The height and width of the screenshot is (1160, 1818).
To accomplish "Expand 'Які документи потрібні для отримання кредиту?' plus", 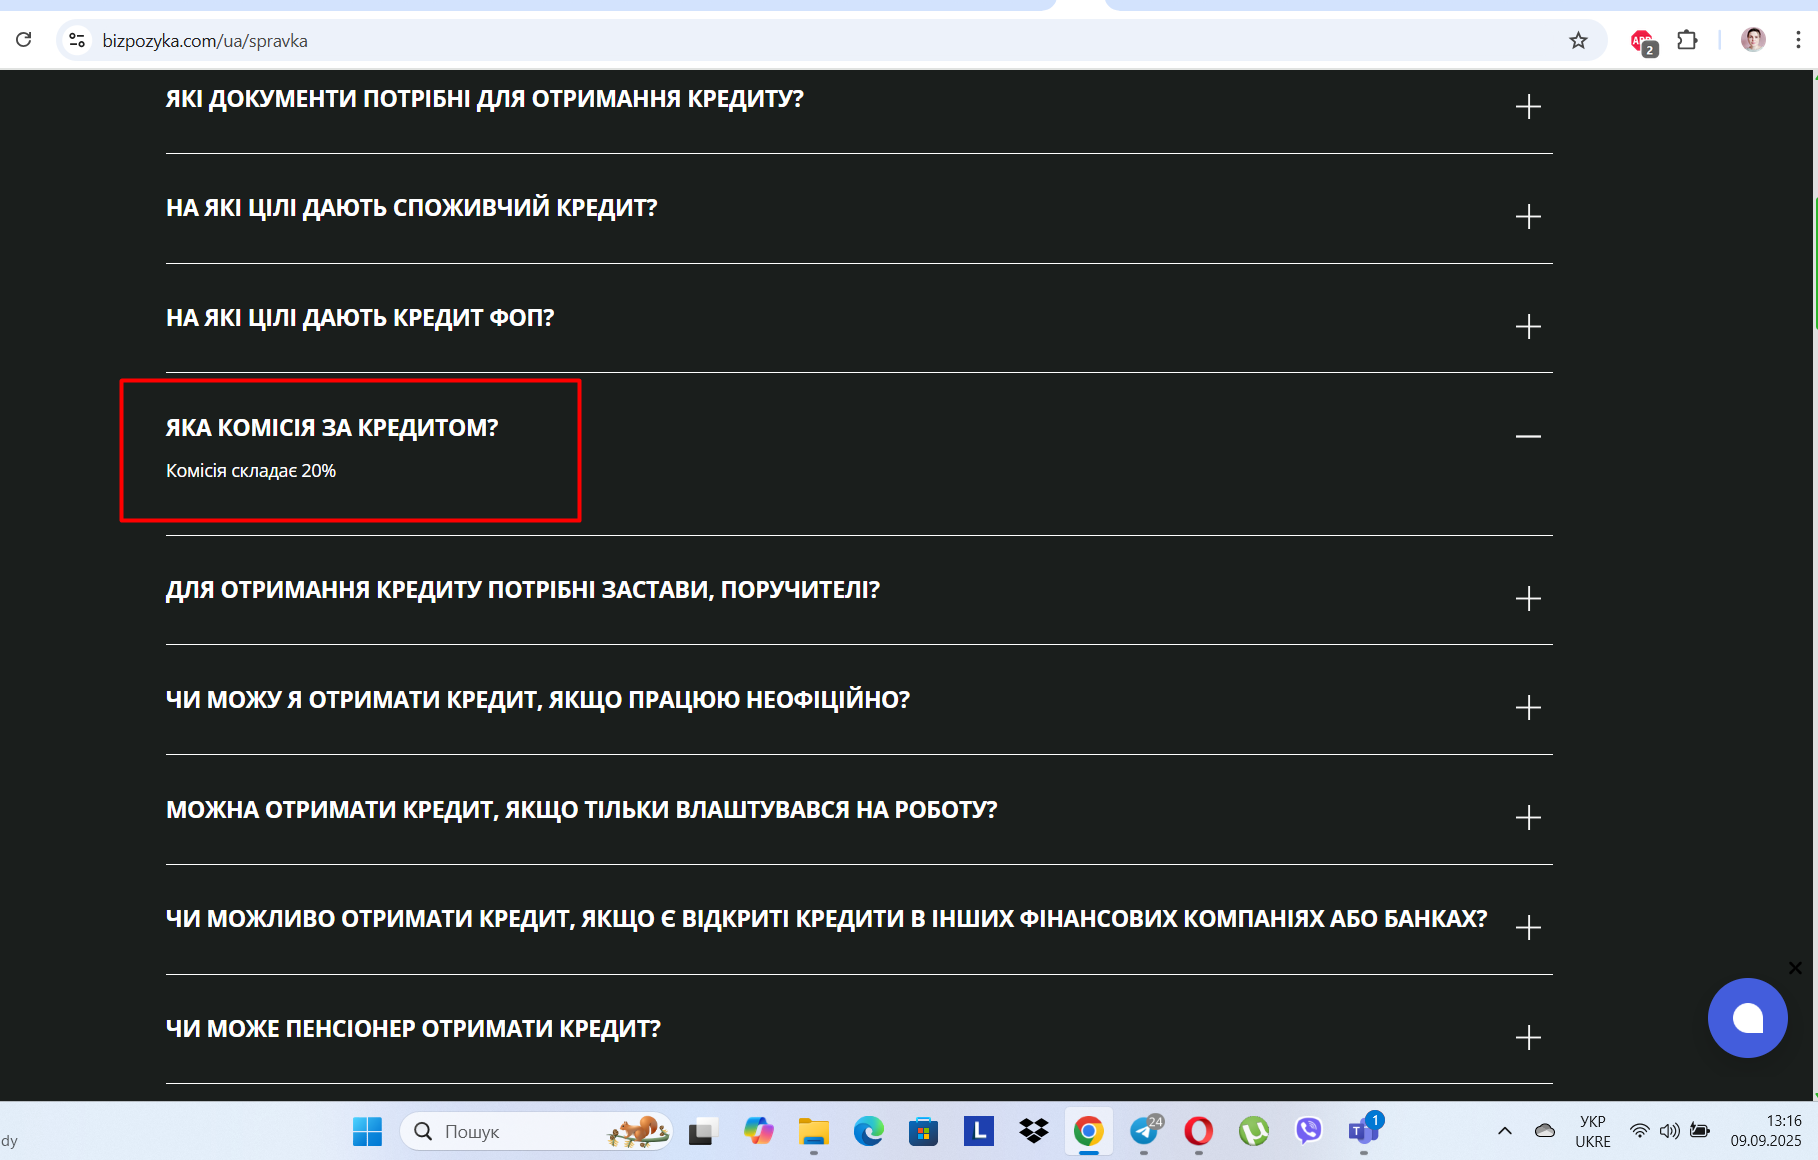I will pos(1528,107).
